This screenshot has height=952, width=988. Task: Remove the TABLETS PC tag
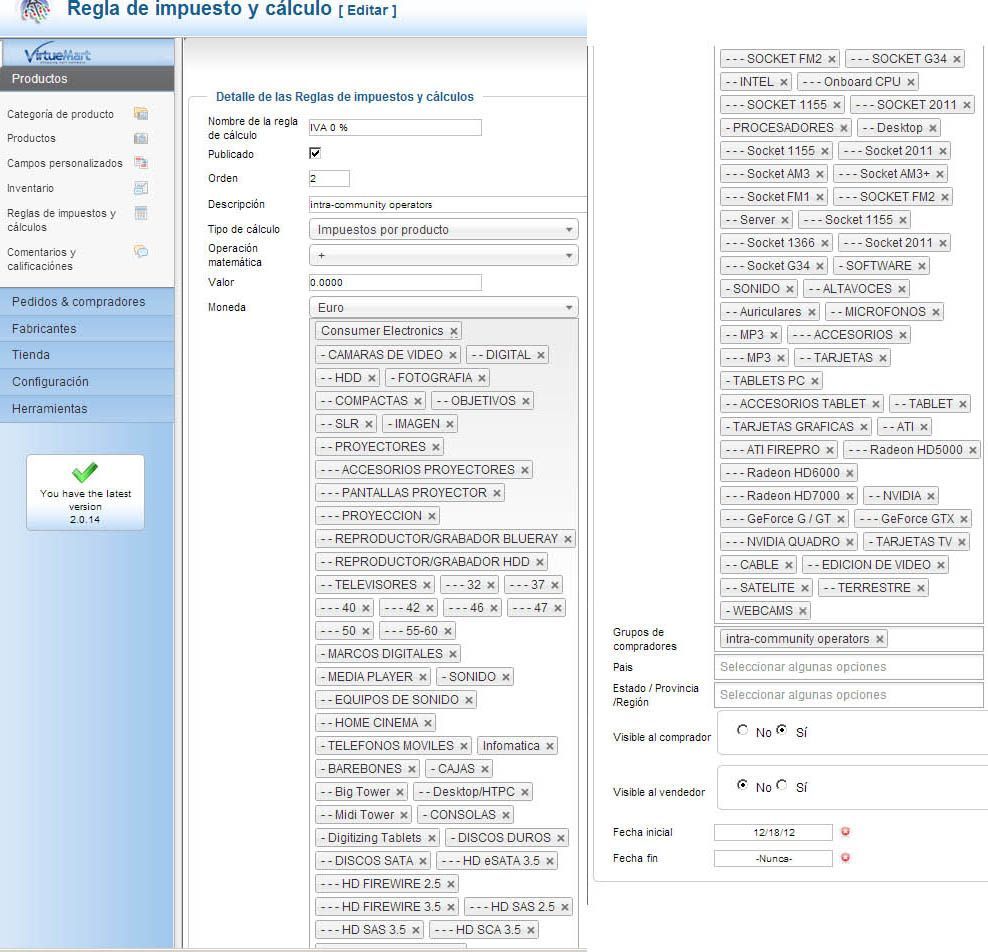pyautogui.click(x=815, y=381)
